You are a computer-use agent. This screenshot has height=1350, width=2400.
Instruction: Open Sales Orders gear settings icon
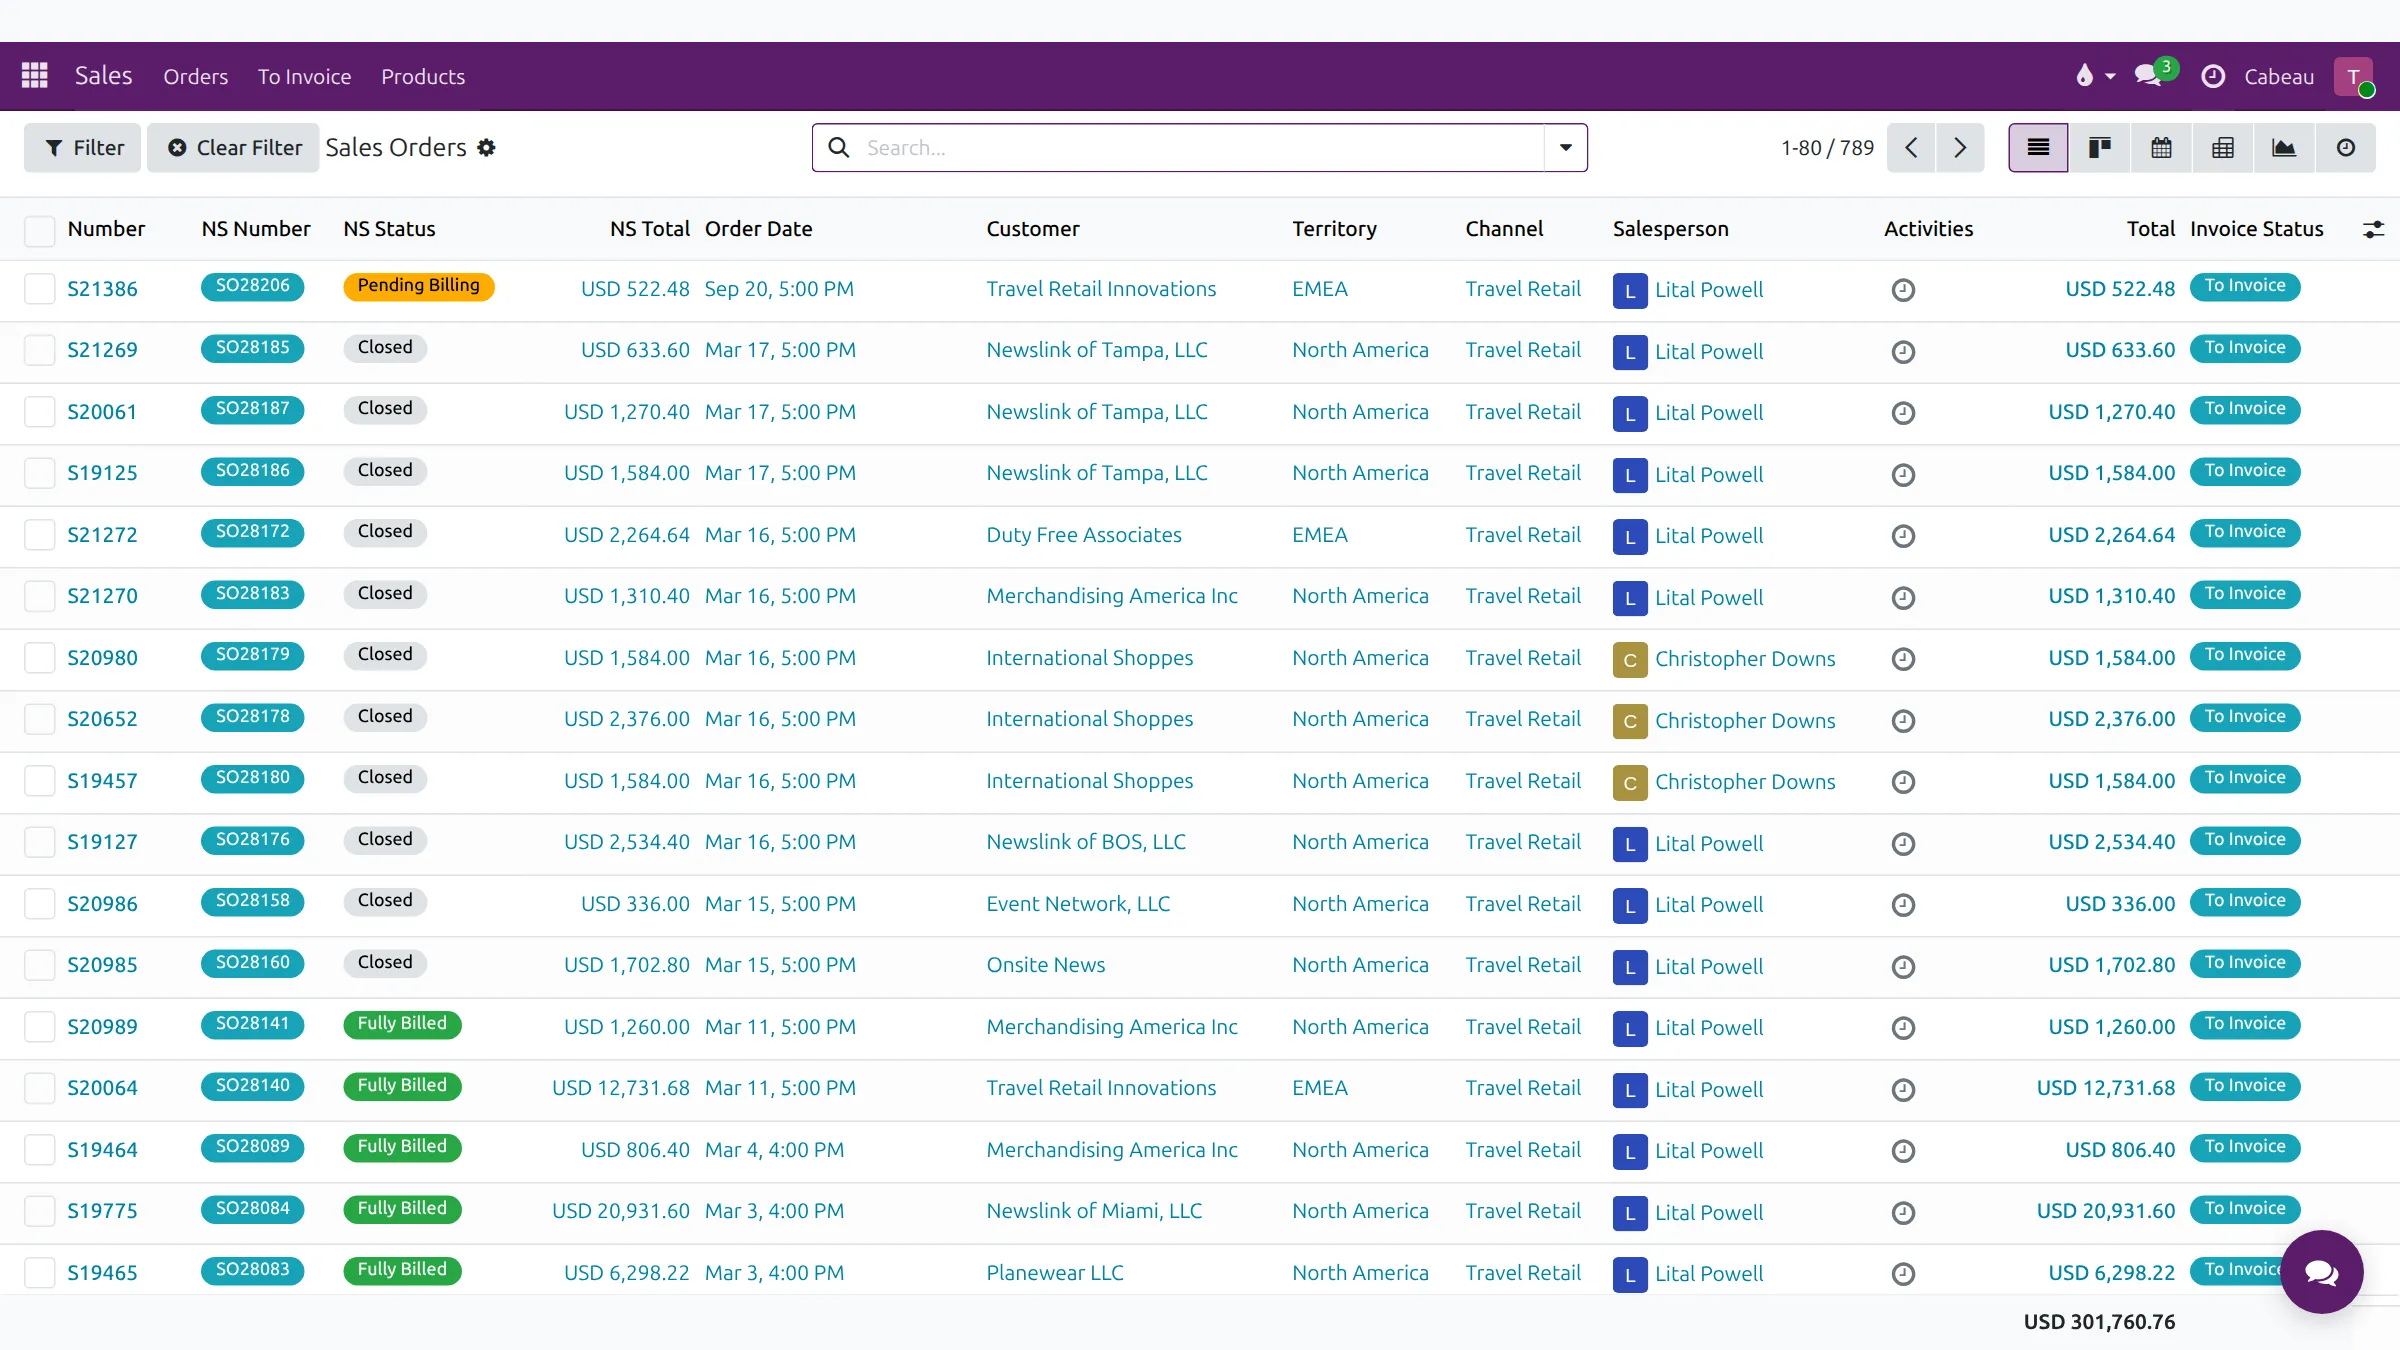coord(486,148)
